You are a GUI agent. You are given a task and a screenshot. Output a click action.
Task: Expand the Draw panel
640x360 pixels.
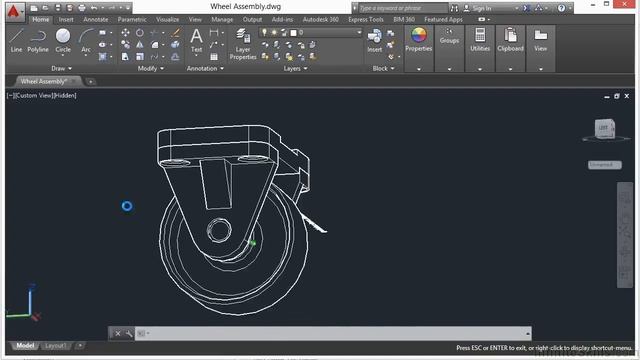click(61, 68)
